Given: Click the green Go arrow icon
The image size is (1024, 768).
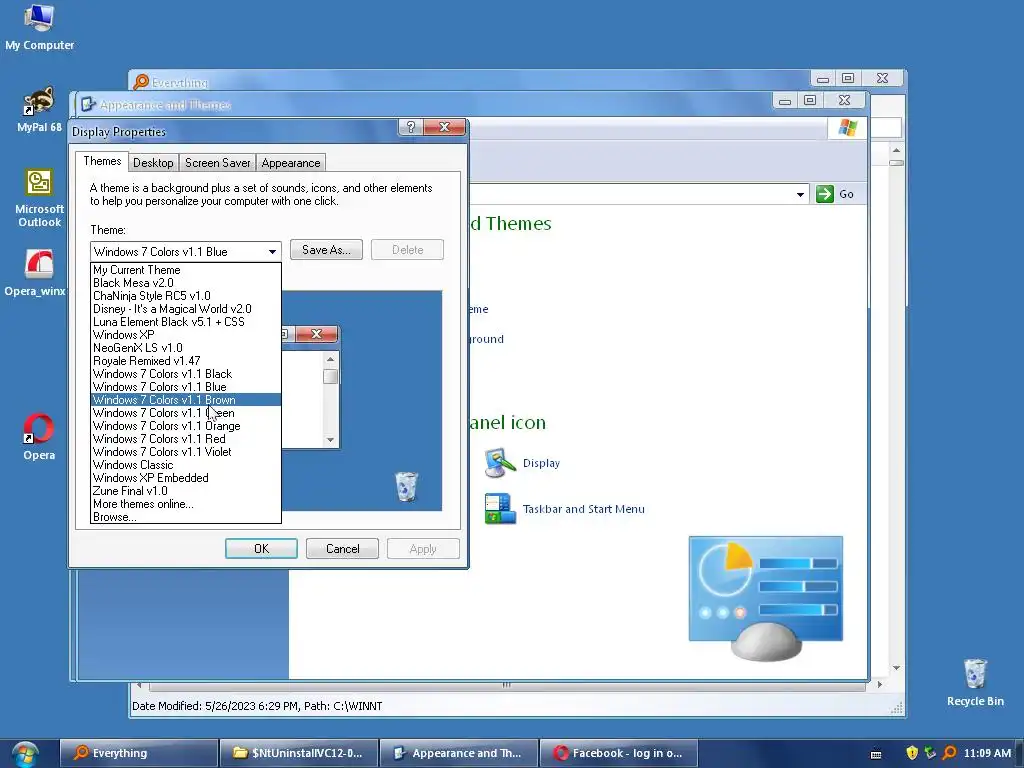Looking at the screenshot, I should click(825, 194).
